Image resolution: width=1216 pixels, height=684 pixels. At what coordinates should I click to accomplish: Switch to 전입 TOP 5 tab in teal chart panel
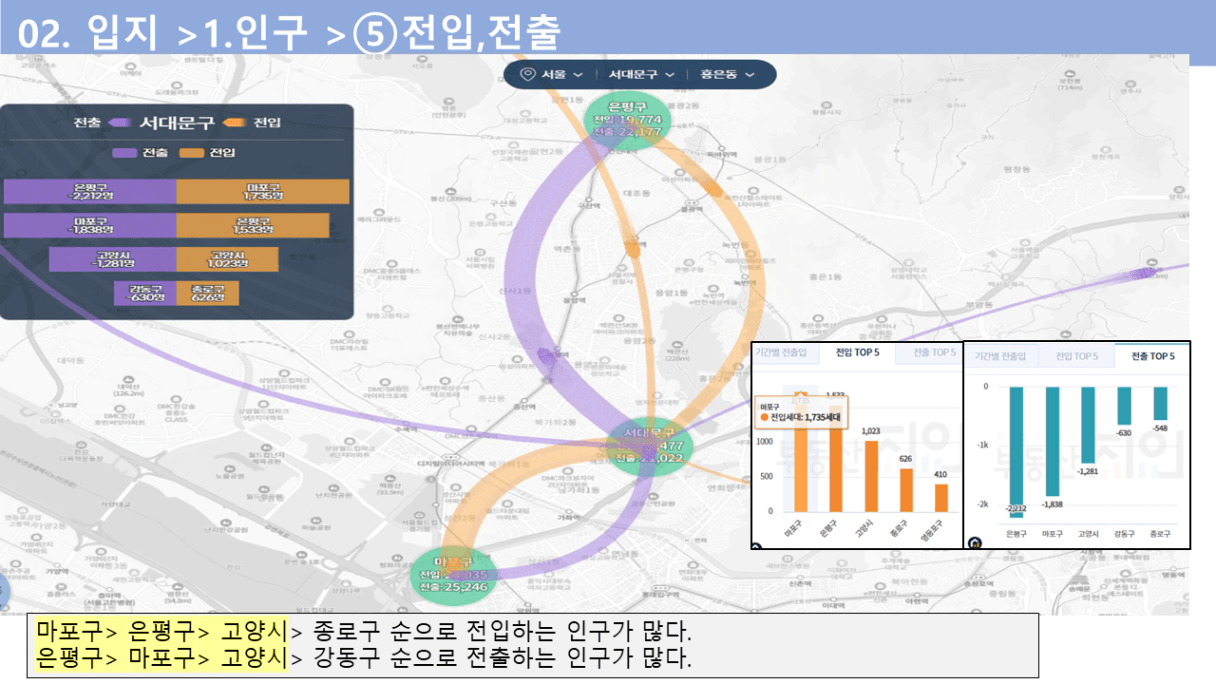tap(1075, 355)
